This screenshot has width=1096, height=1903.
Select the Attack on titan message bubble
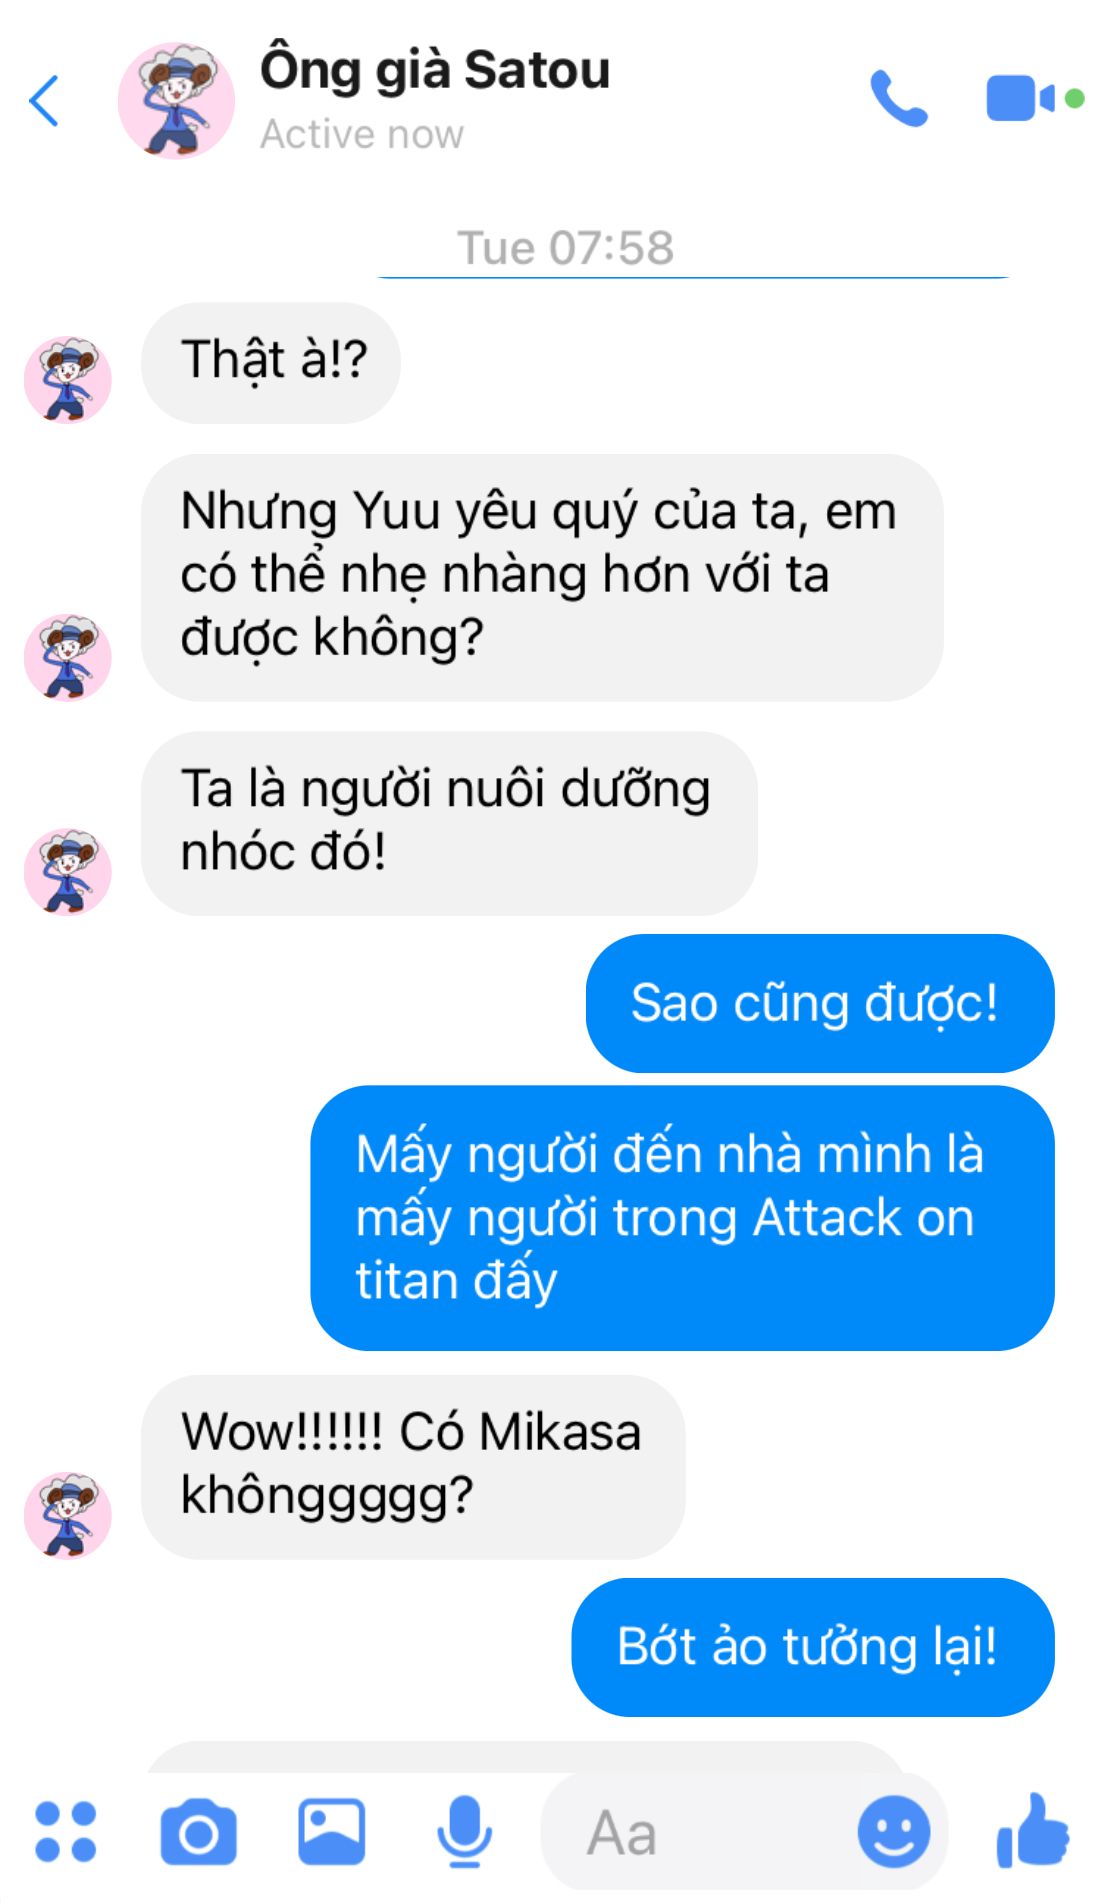pos(683,1218)
